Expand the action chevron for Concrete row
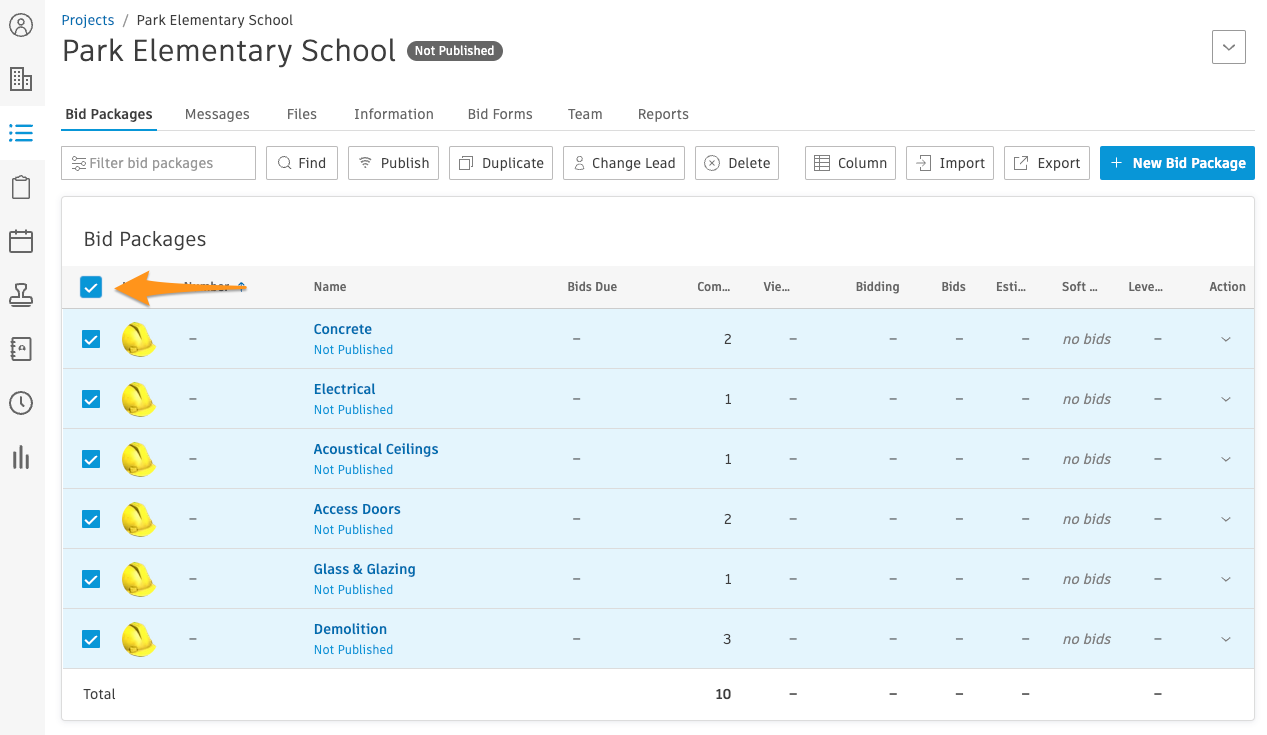 1226,340
